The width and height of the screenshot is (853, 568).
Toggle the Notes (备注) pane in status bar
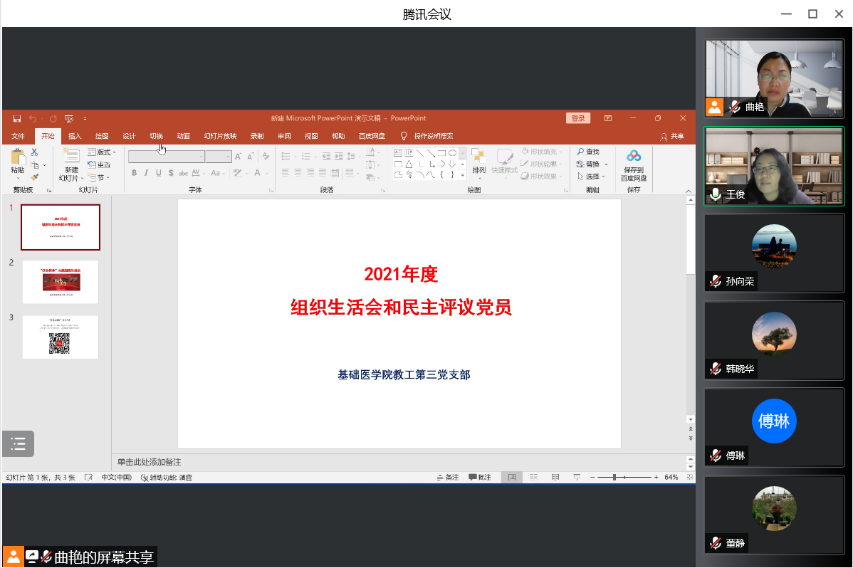click(451, 477)
